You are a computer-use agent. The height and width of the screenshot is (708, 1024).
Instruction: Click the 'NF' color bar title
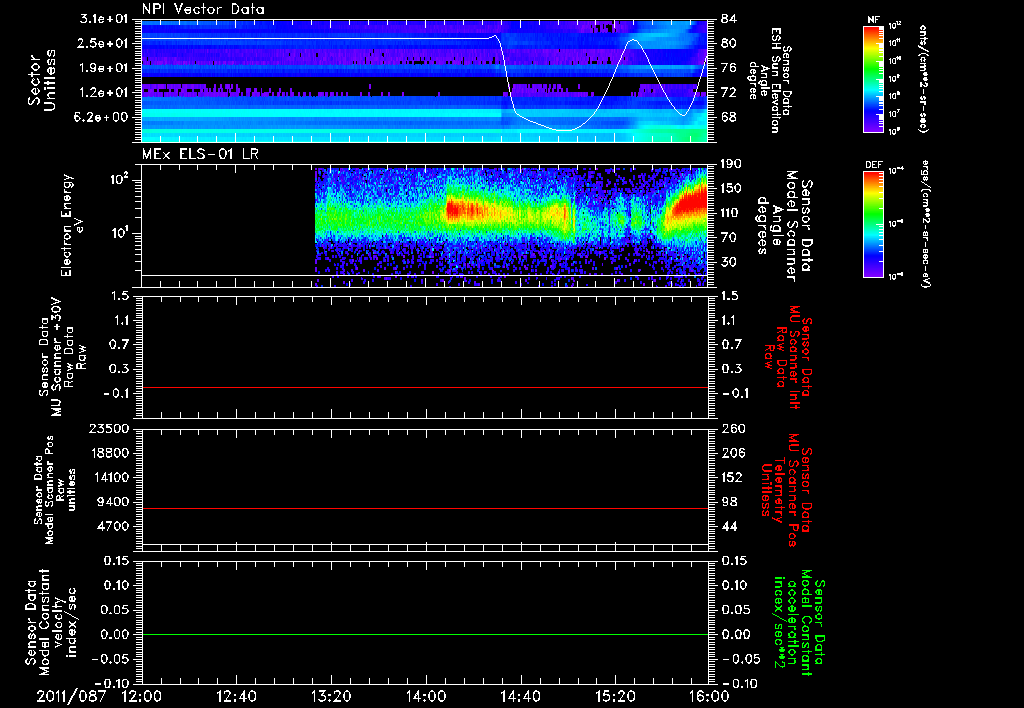tap(873, 20)
